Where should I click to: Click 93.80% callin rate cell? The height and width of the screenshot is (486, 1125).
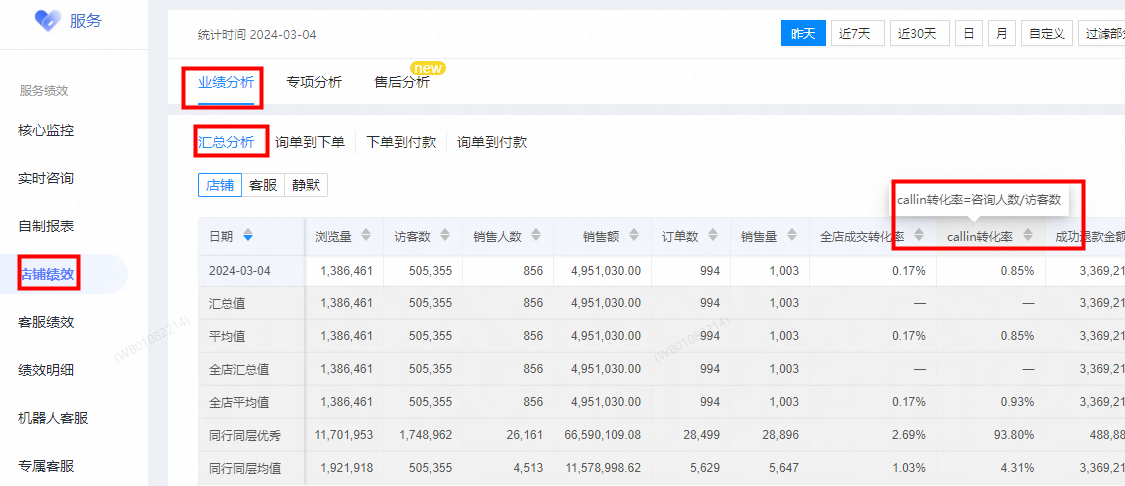[1014, 435]
